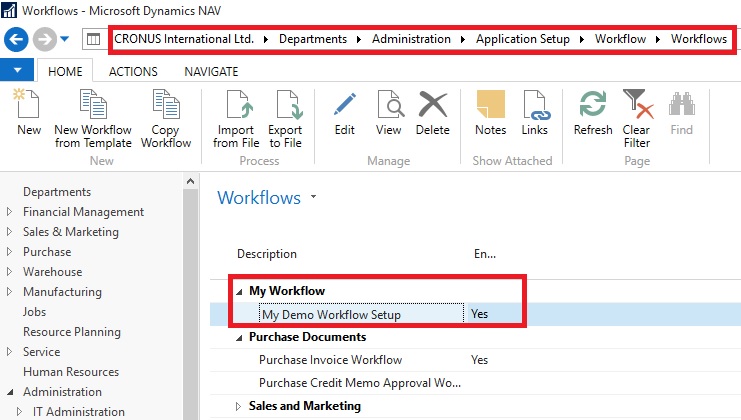Switch to the ACTIONS ribbon tab
This screenshot has height=420, width=741.
pos(133,71)
